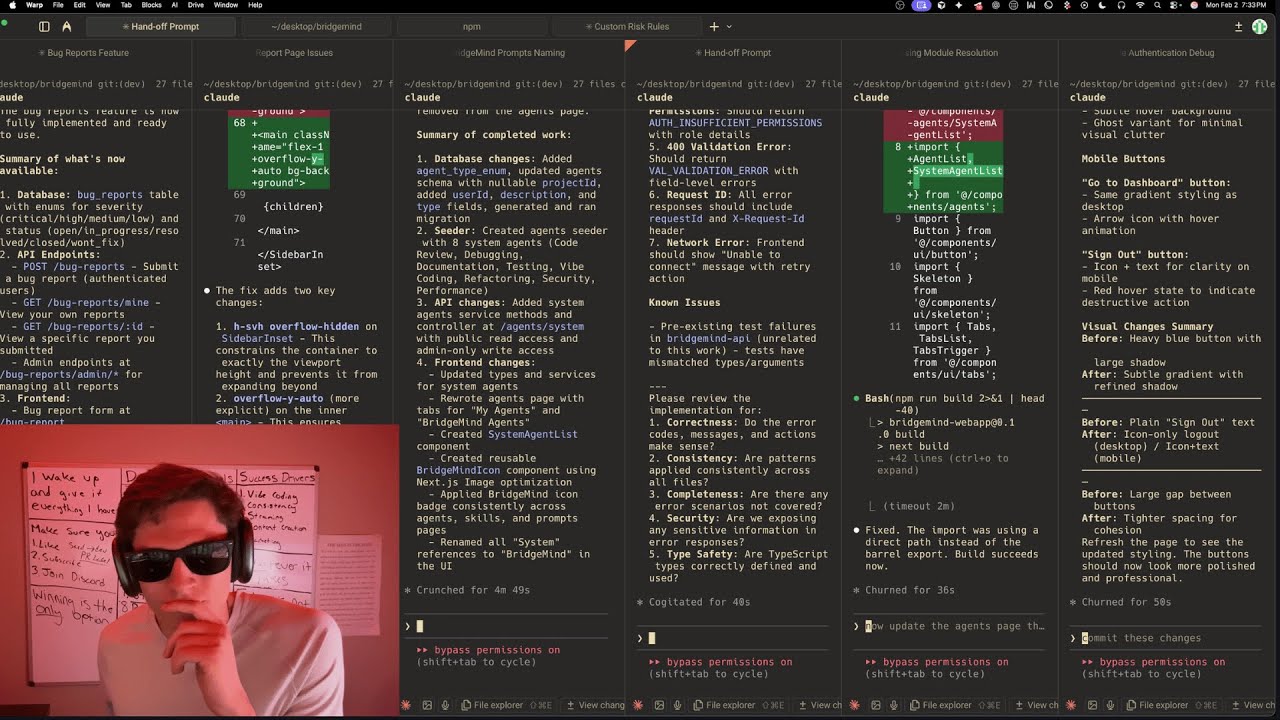This screenshot has width=1280, height=720.
Task: View changes in Authentication Debug pane
Action: (x=1253, y=705)
